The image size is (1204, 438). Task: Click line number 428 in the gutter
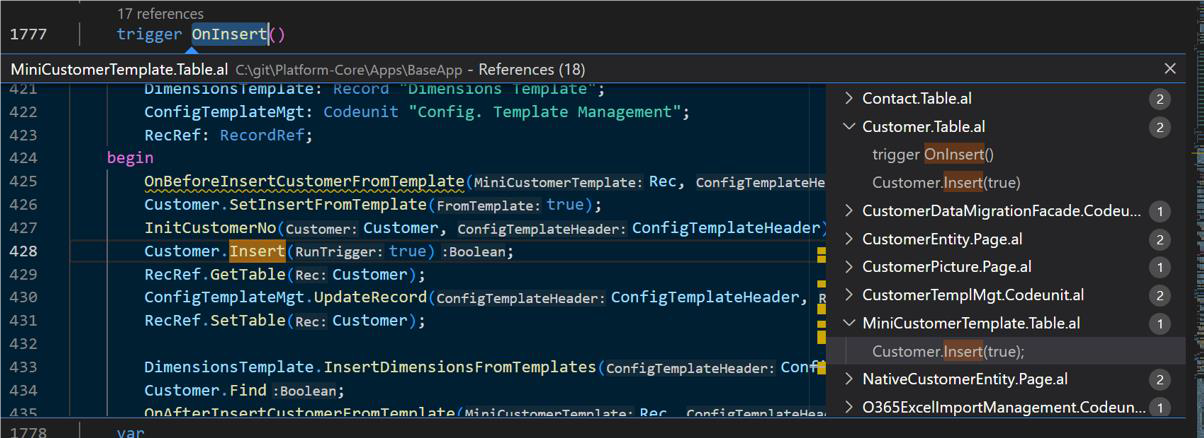tap(23, 251)
